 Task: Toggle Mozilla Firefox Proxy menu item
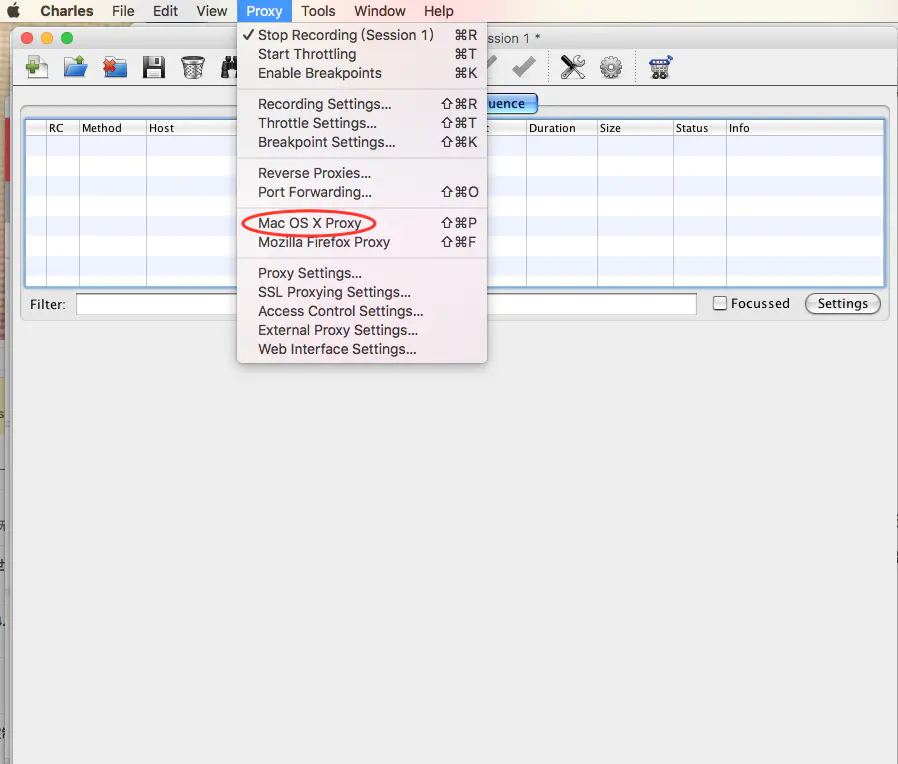click(362, 242)
